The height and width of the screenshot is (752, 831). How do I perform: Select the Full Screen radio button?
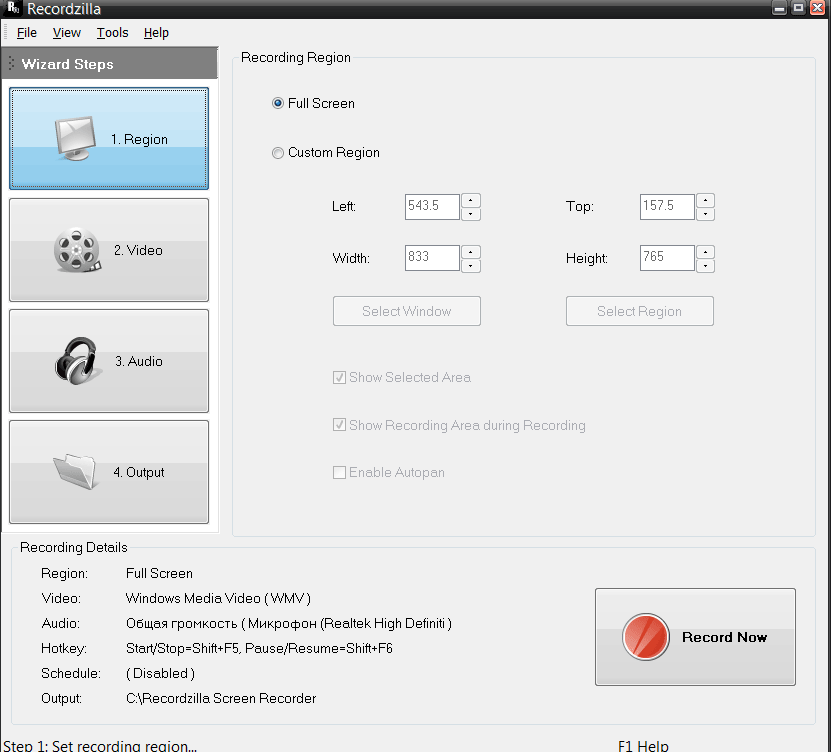point(278,103)
